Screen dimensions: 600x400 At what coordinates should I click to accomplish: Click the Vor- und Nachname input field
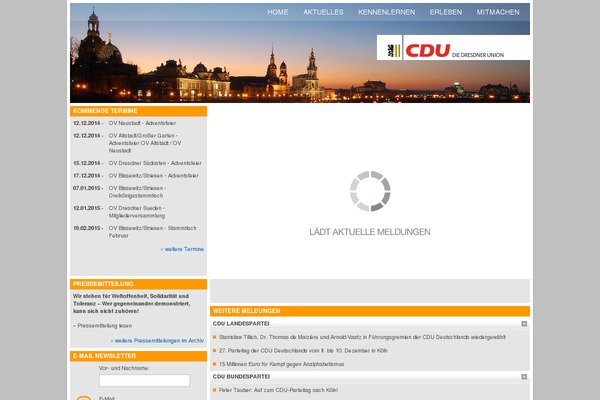click(144, 380)
